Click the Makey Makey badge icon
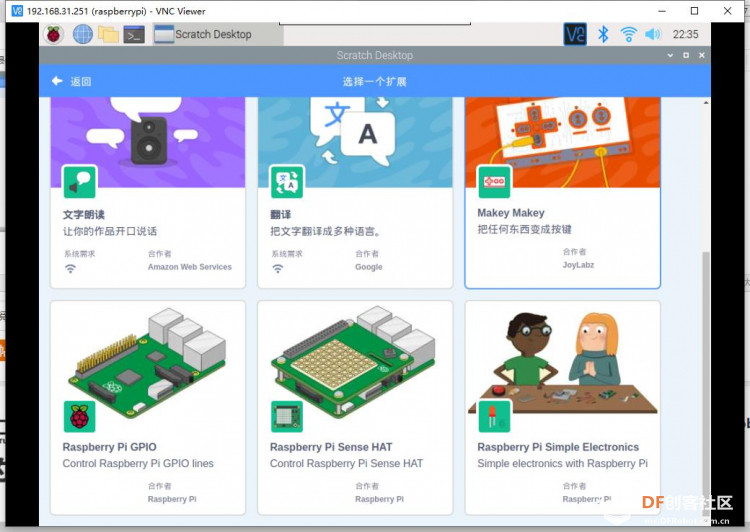Viewport: 750px width, 532px height. pyautogui.click(x=495, y=182)
